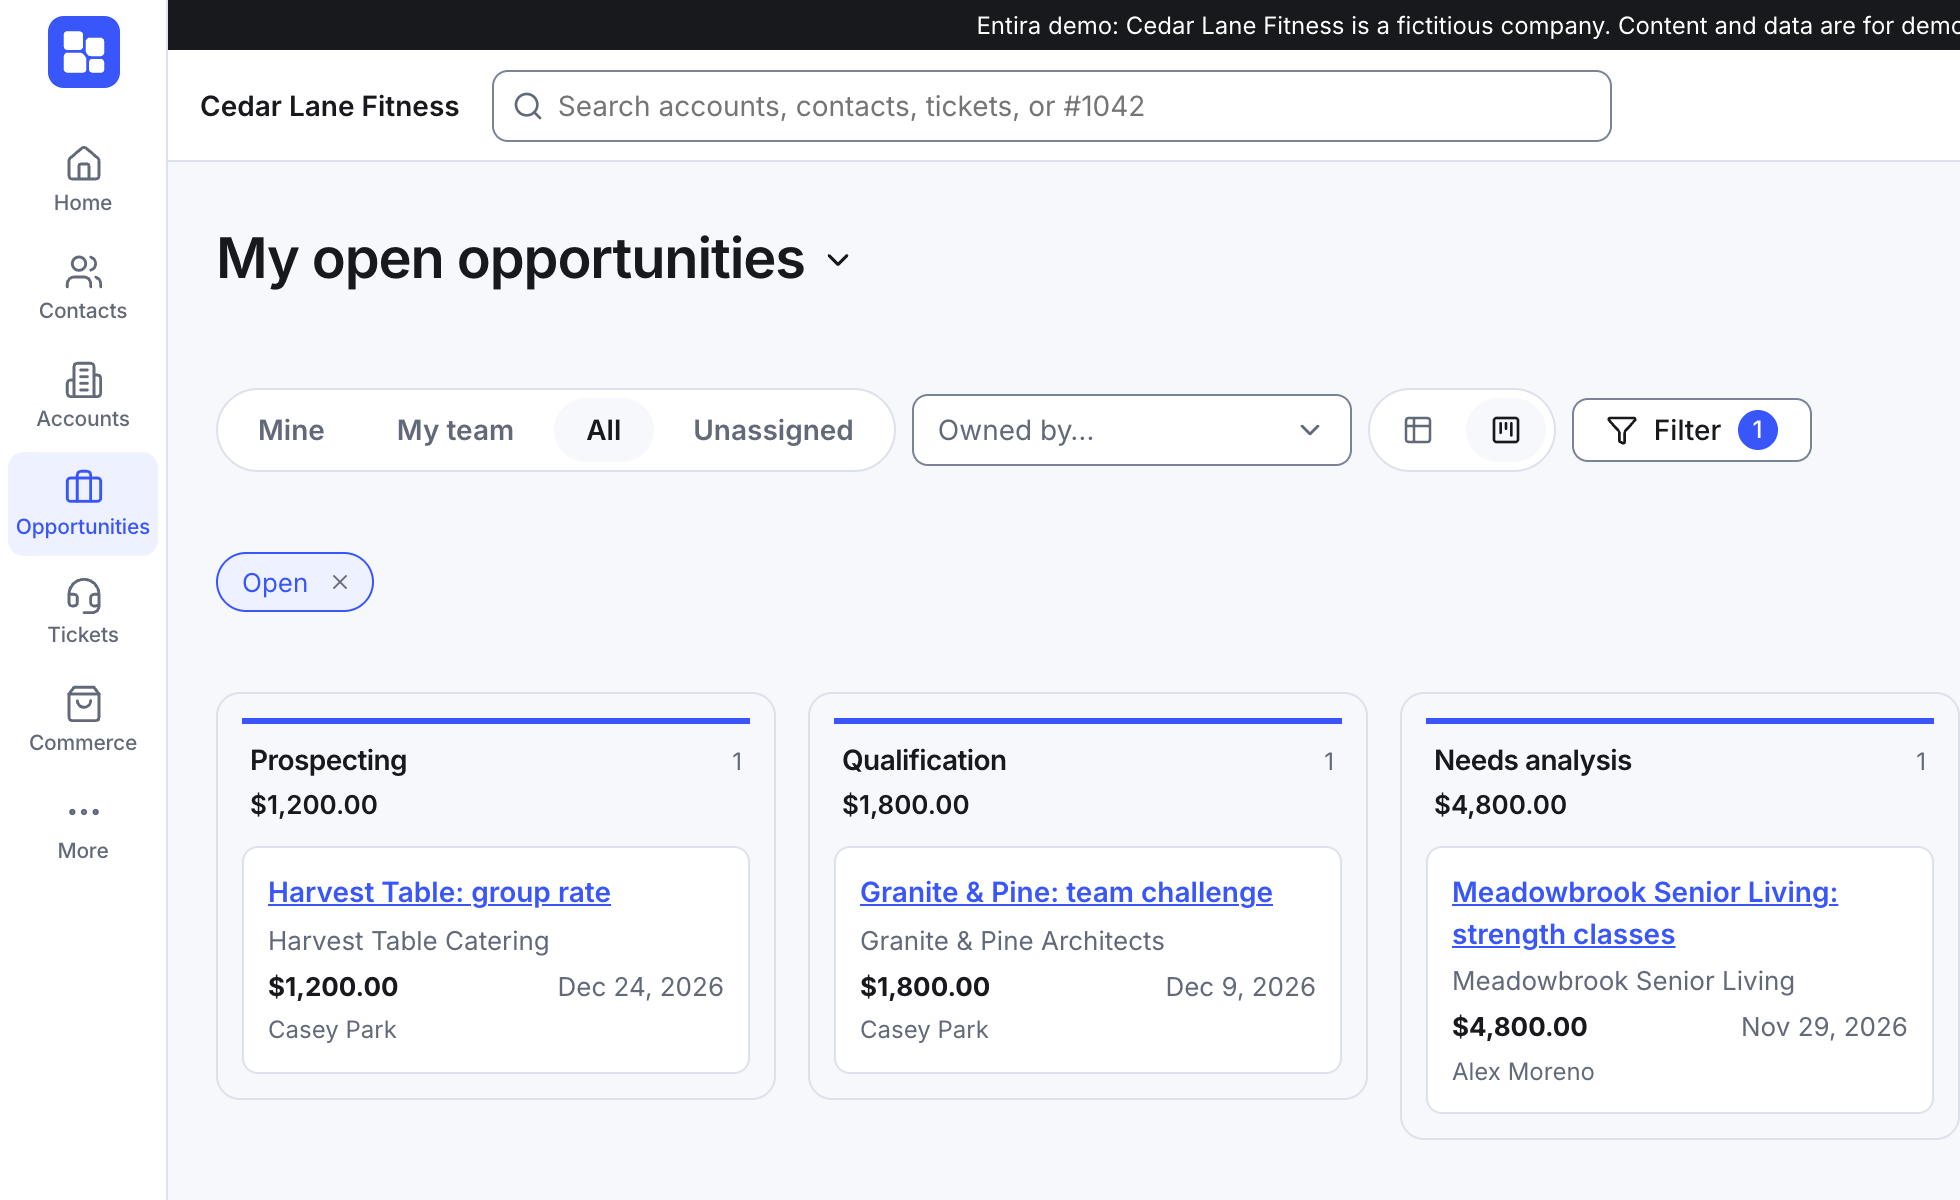Switch to table view icon

click(1418, 430)
